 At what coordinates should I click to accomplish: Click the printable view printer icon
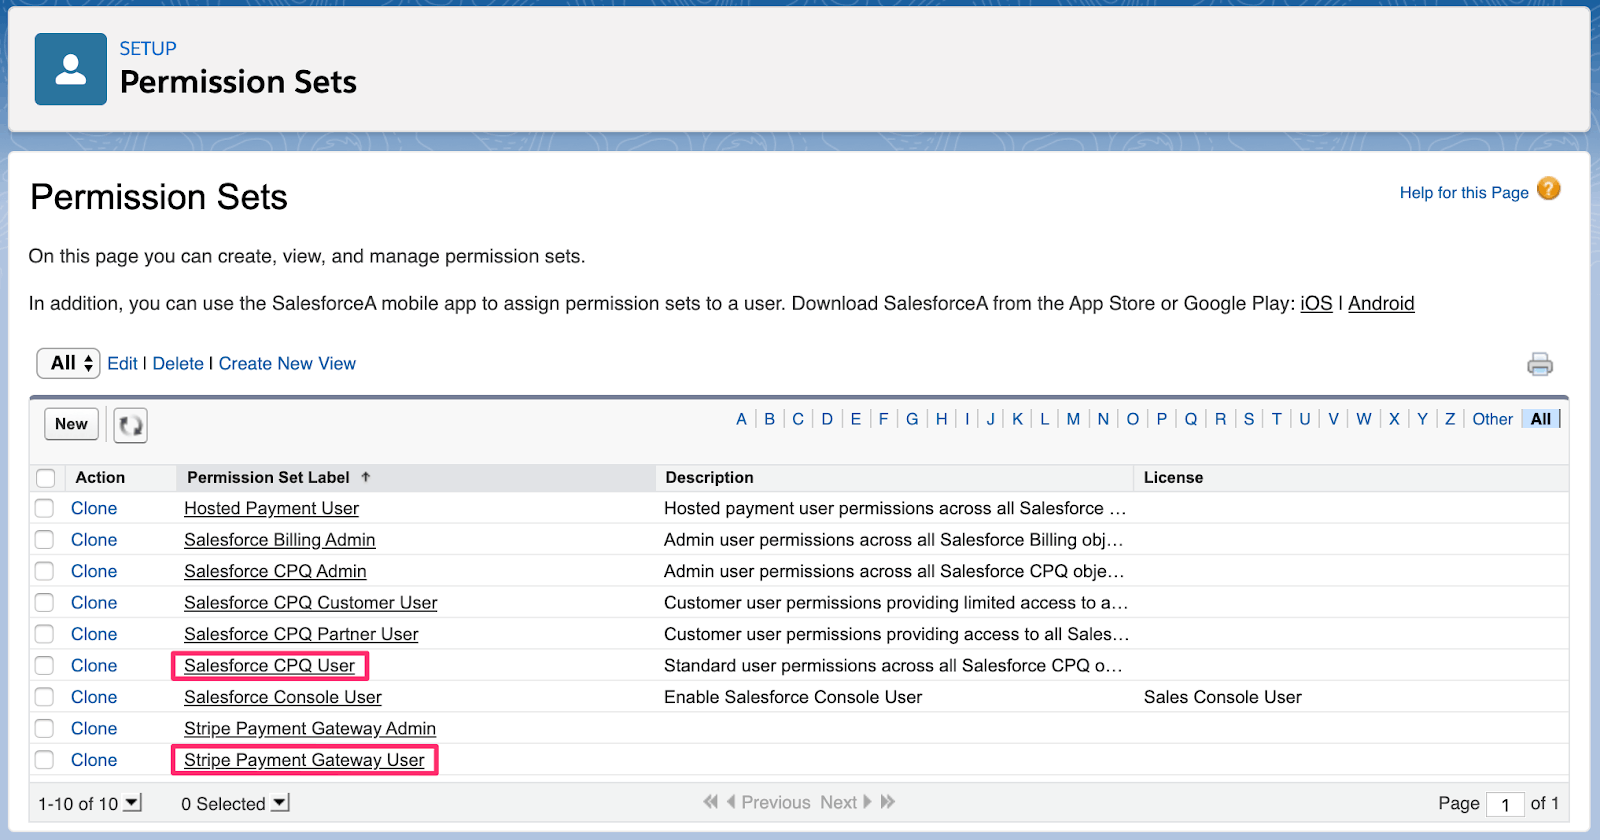(1540, 364)
